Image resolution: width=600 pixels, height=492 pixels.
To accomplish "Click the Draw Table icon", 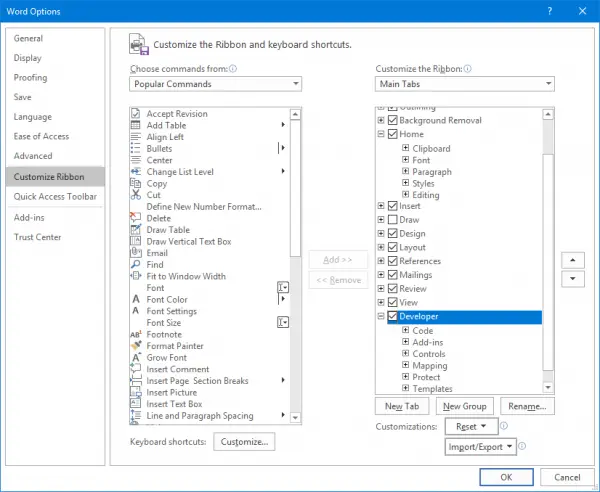I will [135, 230].
